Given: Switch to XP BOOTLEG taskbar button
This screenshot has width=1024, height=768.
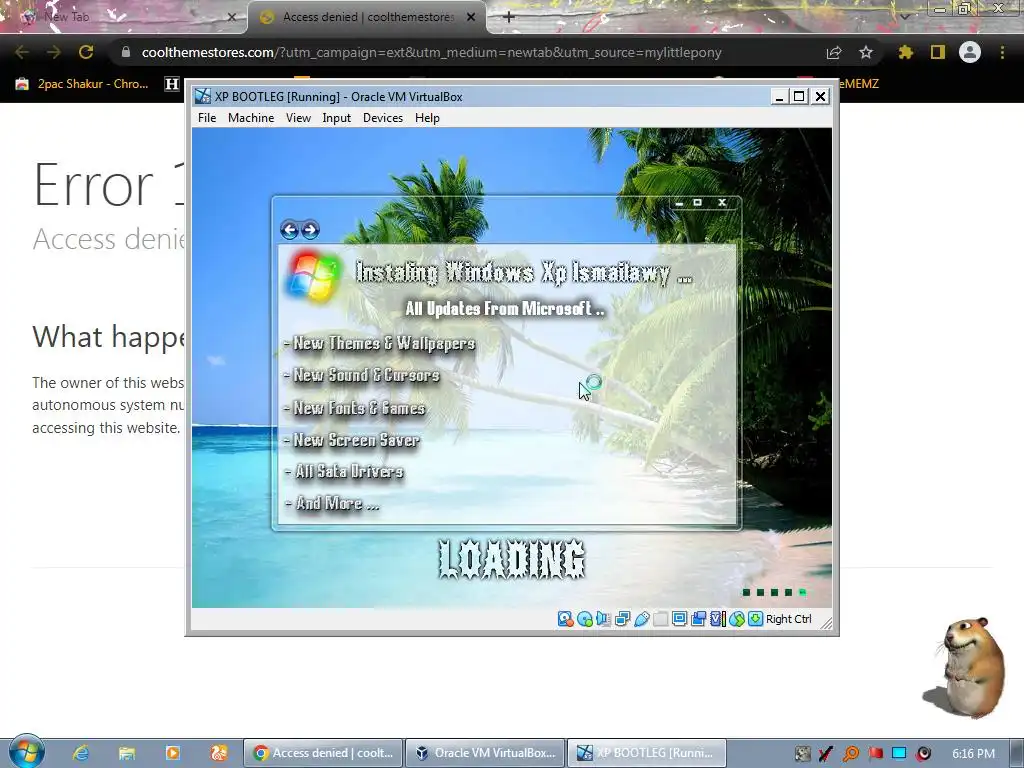Looking at the screenshot, I should (x=647, y=753).
